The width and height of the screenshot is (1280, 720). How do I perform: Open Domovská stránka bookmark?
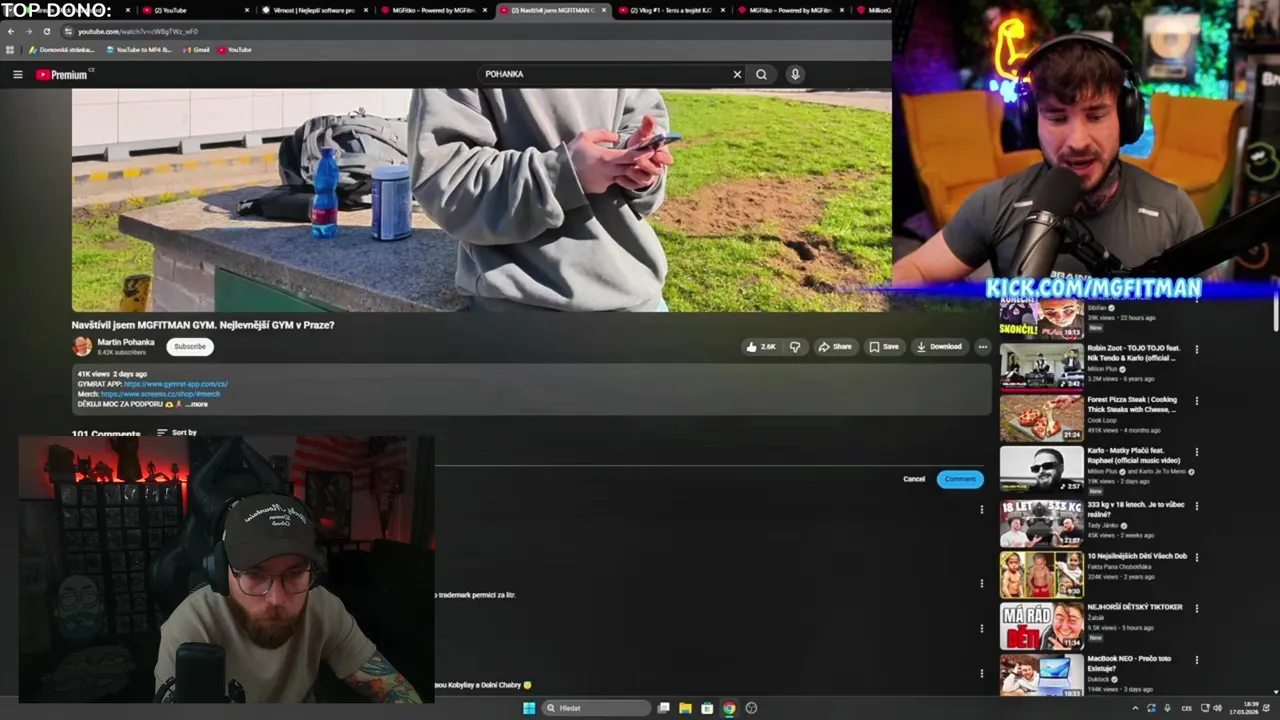point(62,50)
